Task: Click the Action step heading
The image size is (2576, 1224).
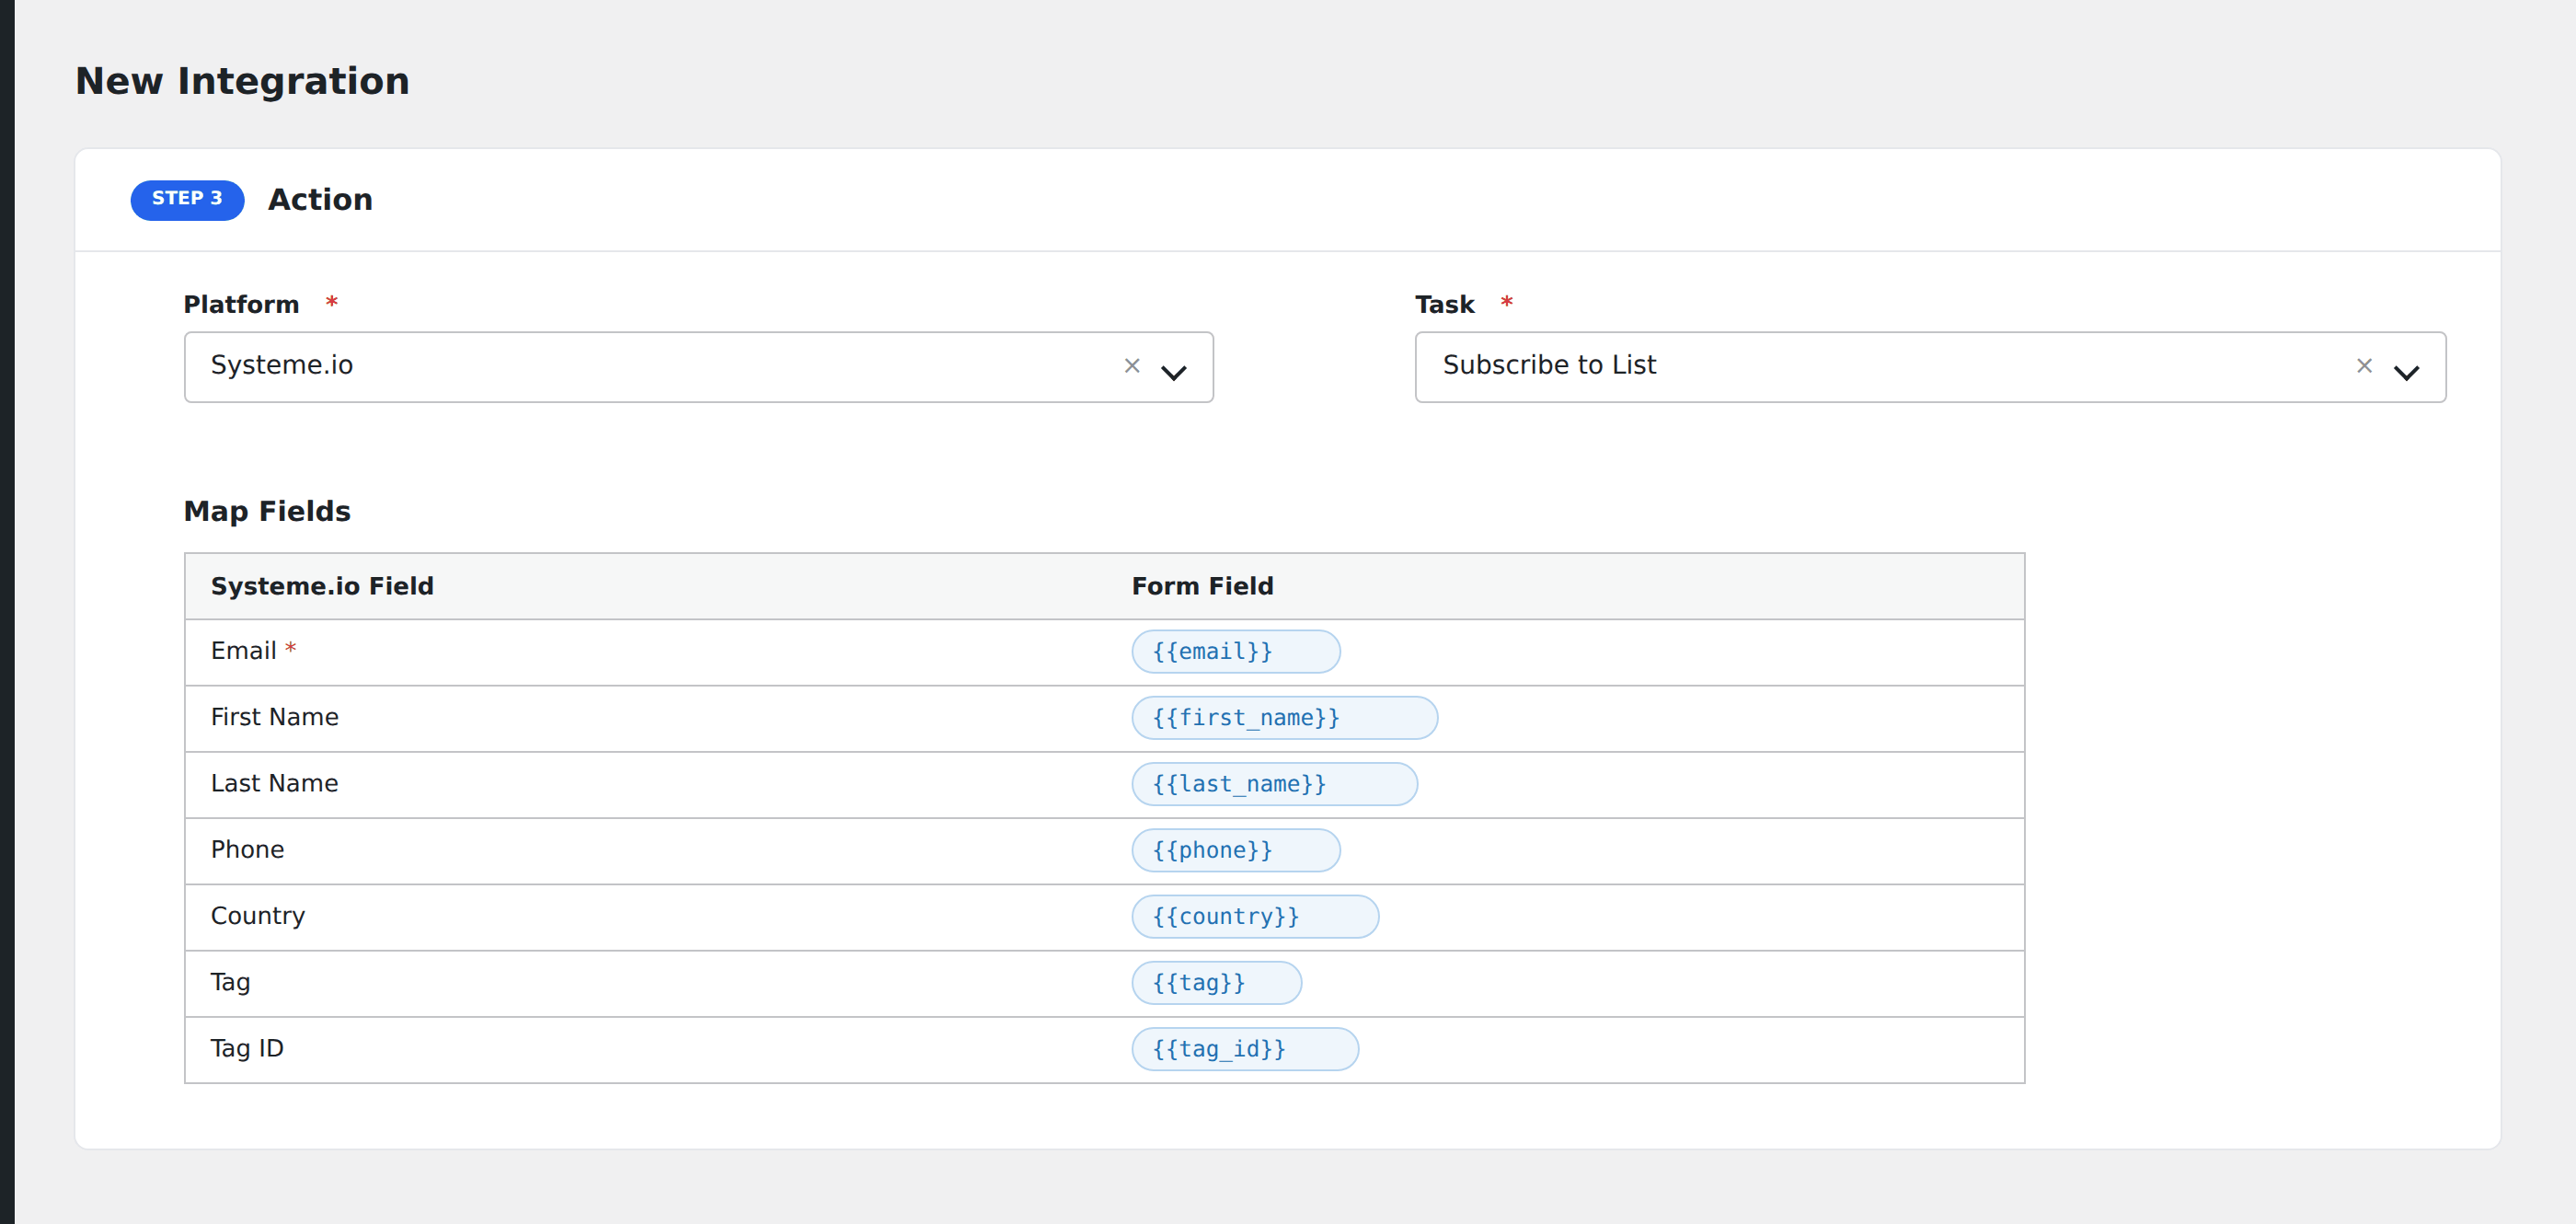Action: coord(320,200)
